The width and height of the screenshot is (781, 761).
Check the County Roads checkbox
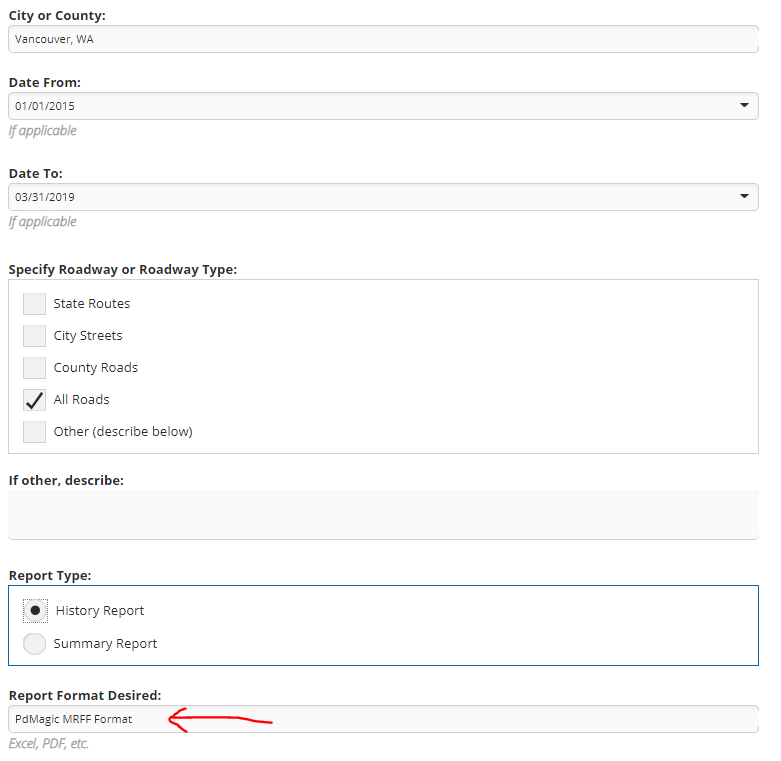34,368
